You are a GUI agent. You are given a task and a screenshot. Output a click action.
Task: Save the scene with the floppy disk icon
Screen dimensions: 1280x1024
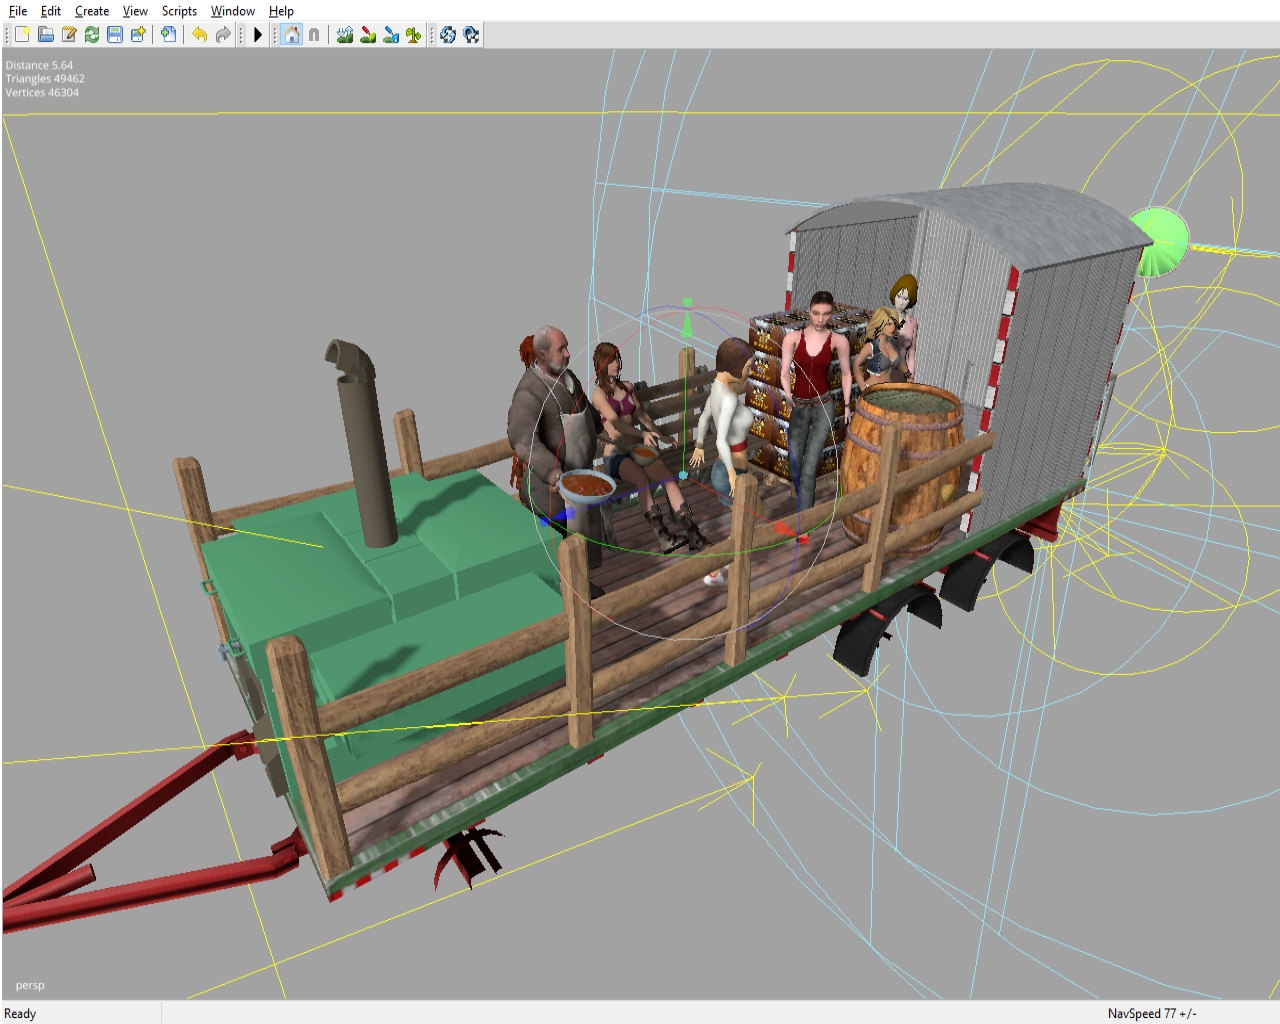coord(115,35)
